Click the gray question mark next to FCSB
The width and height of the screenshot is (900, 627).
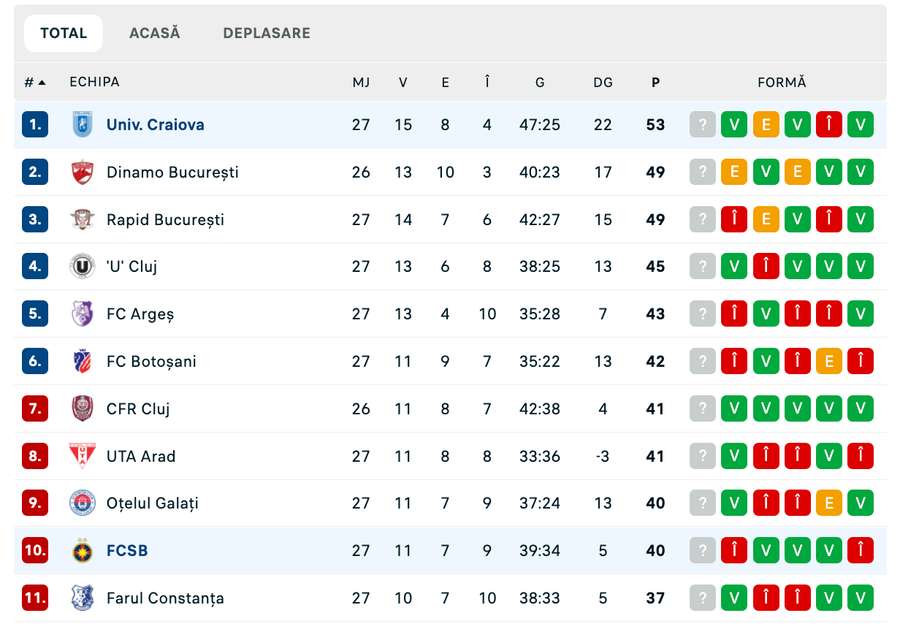[x=703, y=551]
